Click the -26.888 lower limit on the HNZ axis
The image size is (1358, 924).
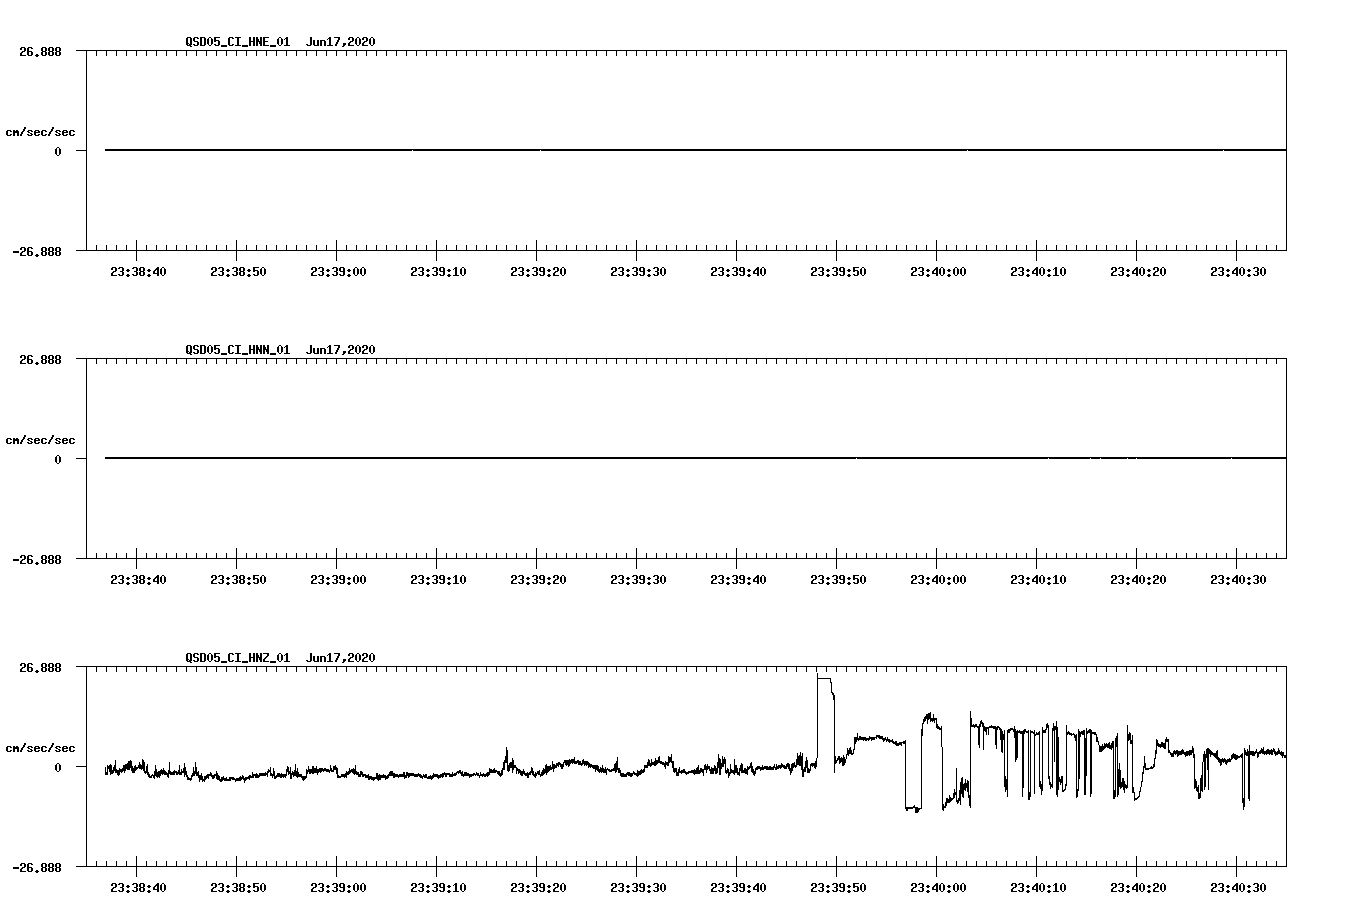[x=37, y=867]
